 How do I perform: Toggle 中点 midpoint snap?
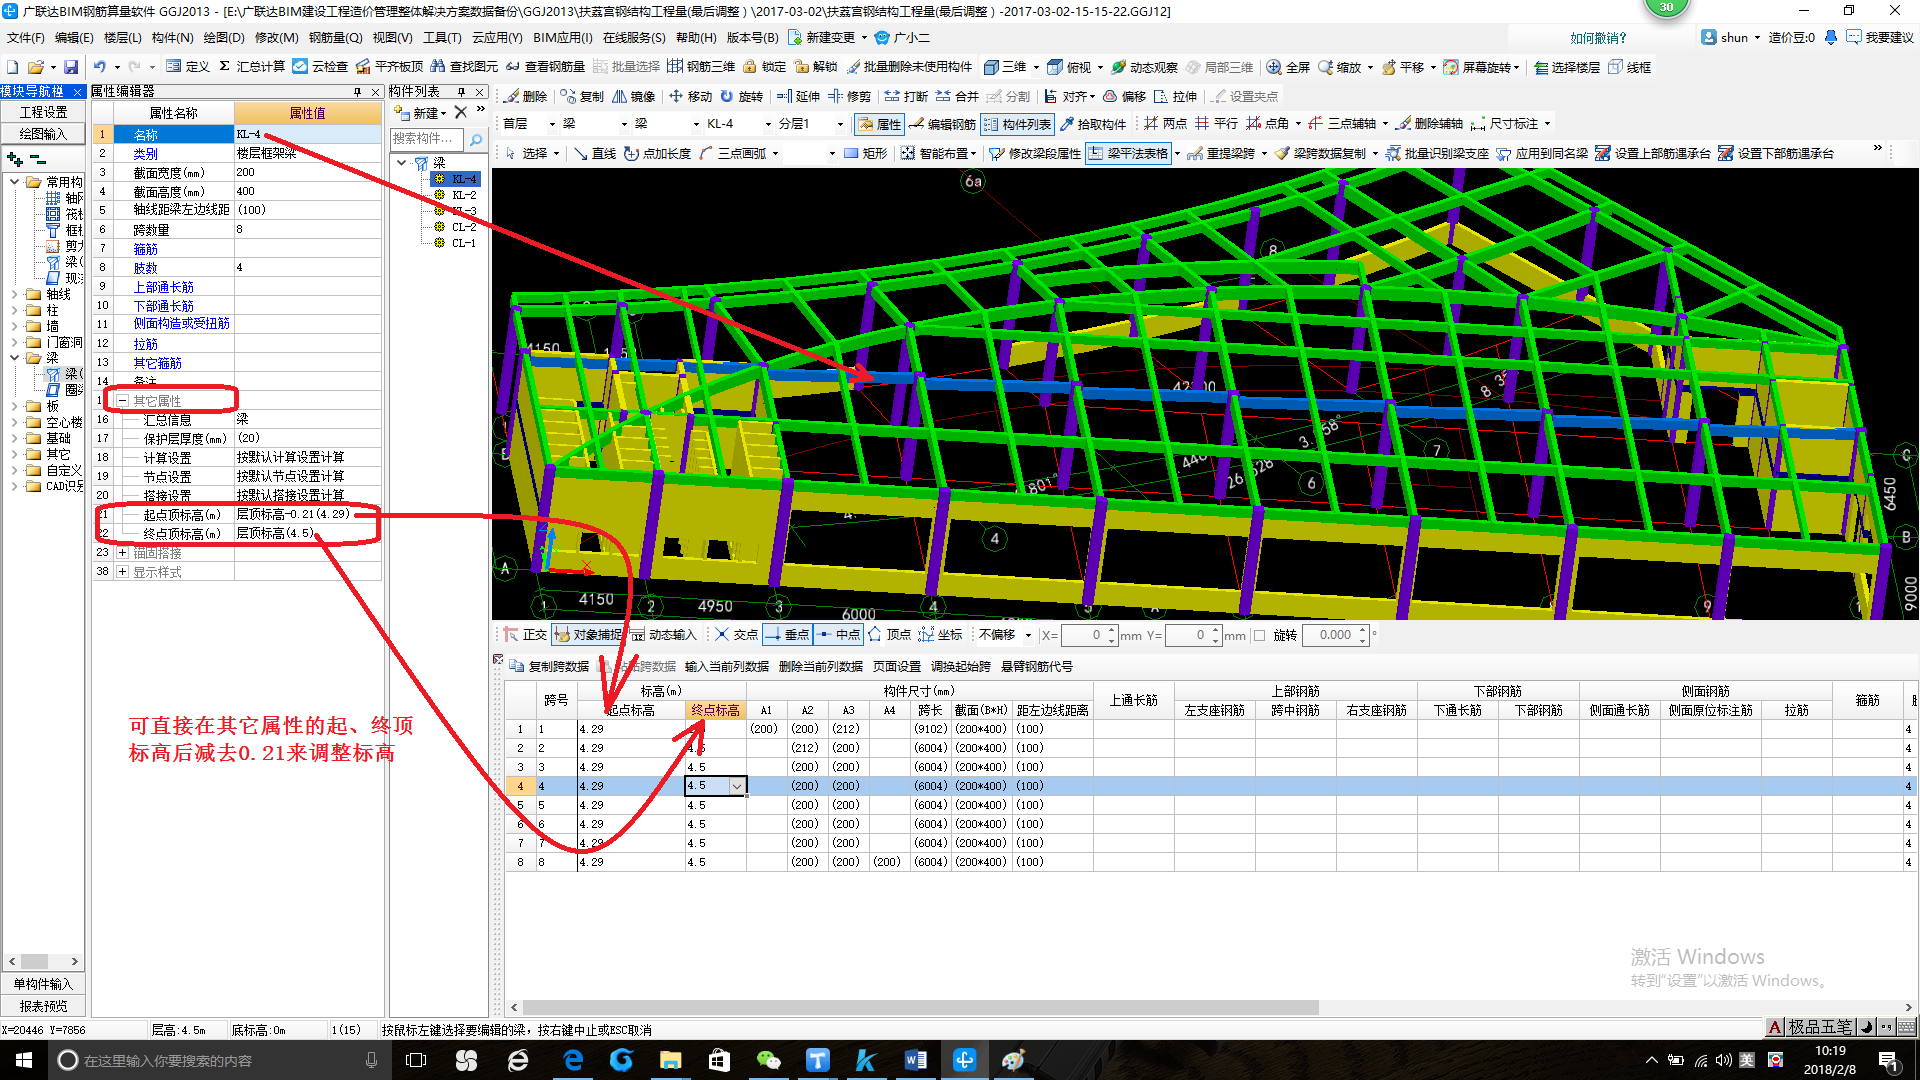click(838, 635)
